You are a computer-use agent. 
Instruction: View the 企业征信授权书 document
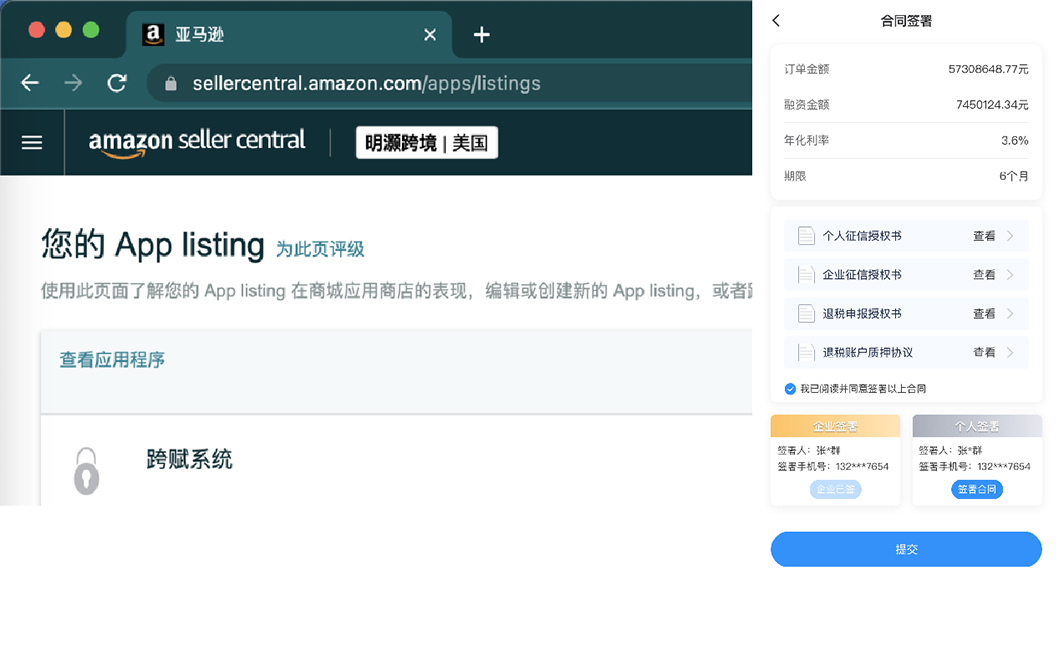point(984,275)
